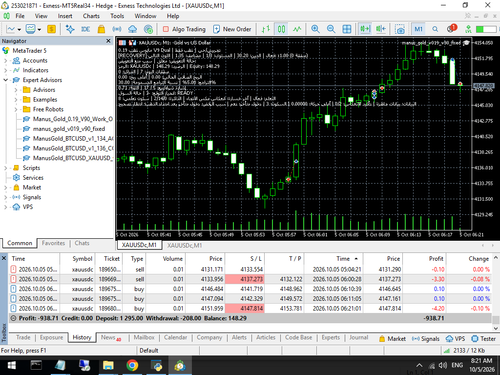The image size is (500, 375).
Task: Switch chart to line chart mode
Action: coord(297,29)
